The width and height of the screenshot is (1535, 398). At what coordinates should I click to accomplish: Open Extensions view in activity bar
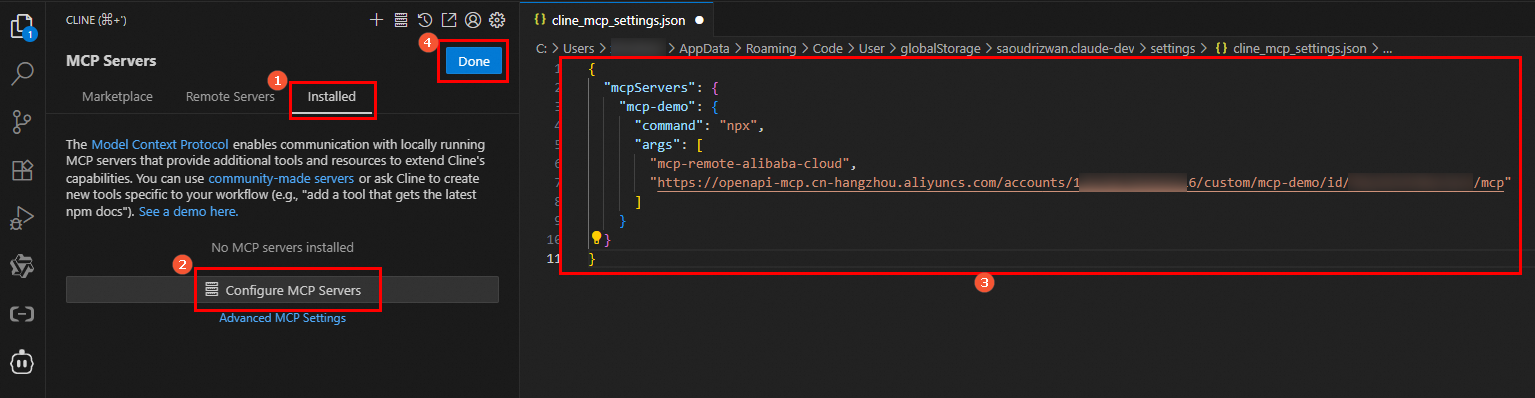22,170
